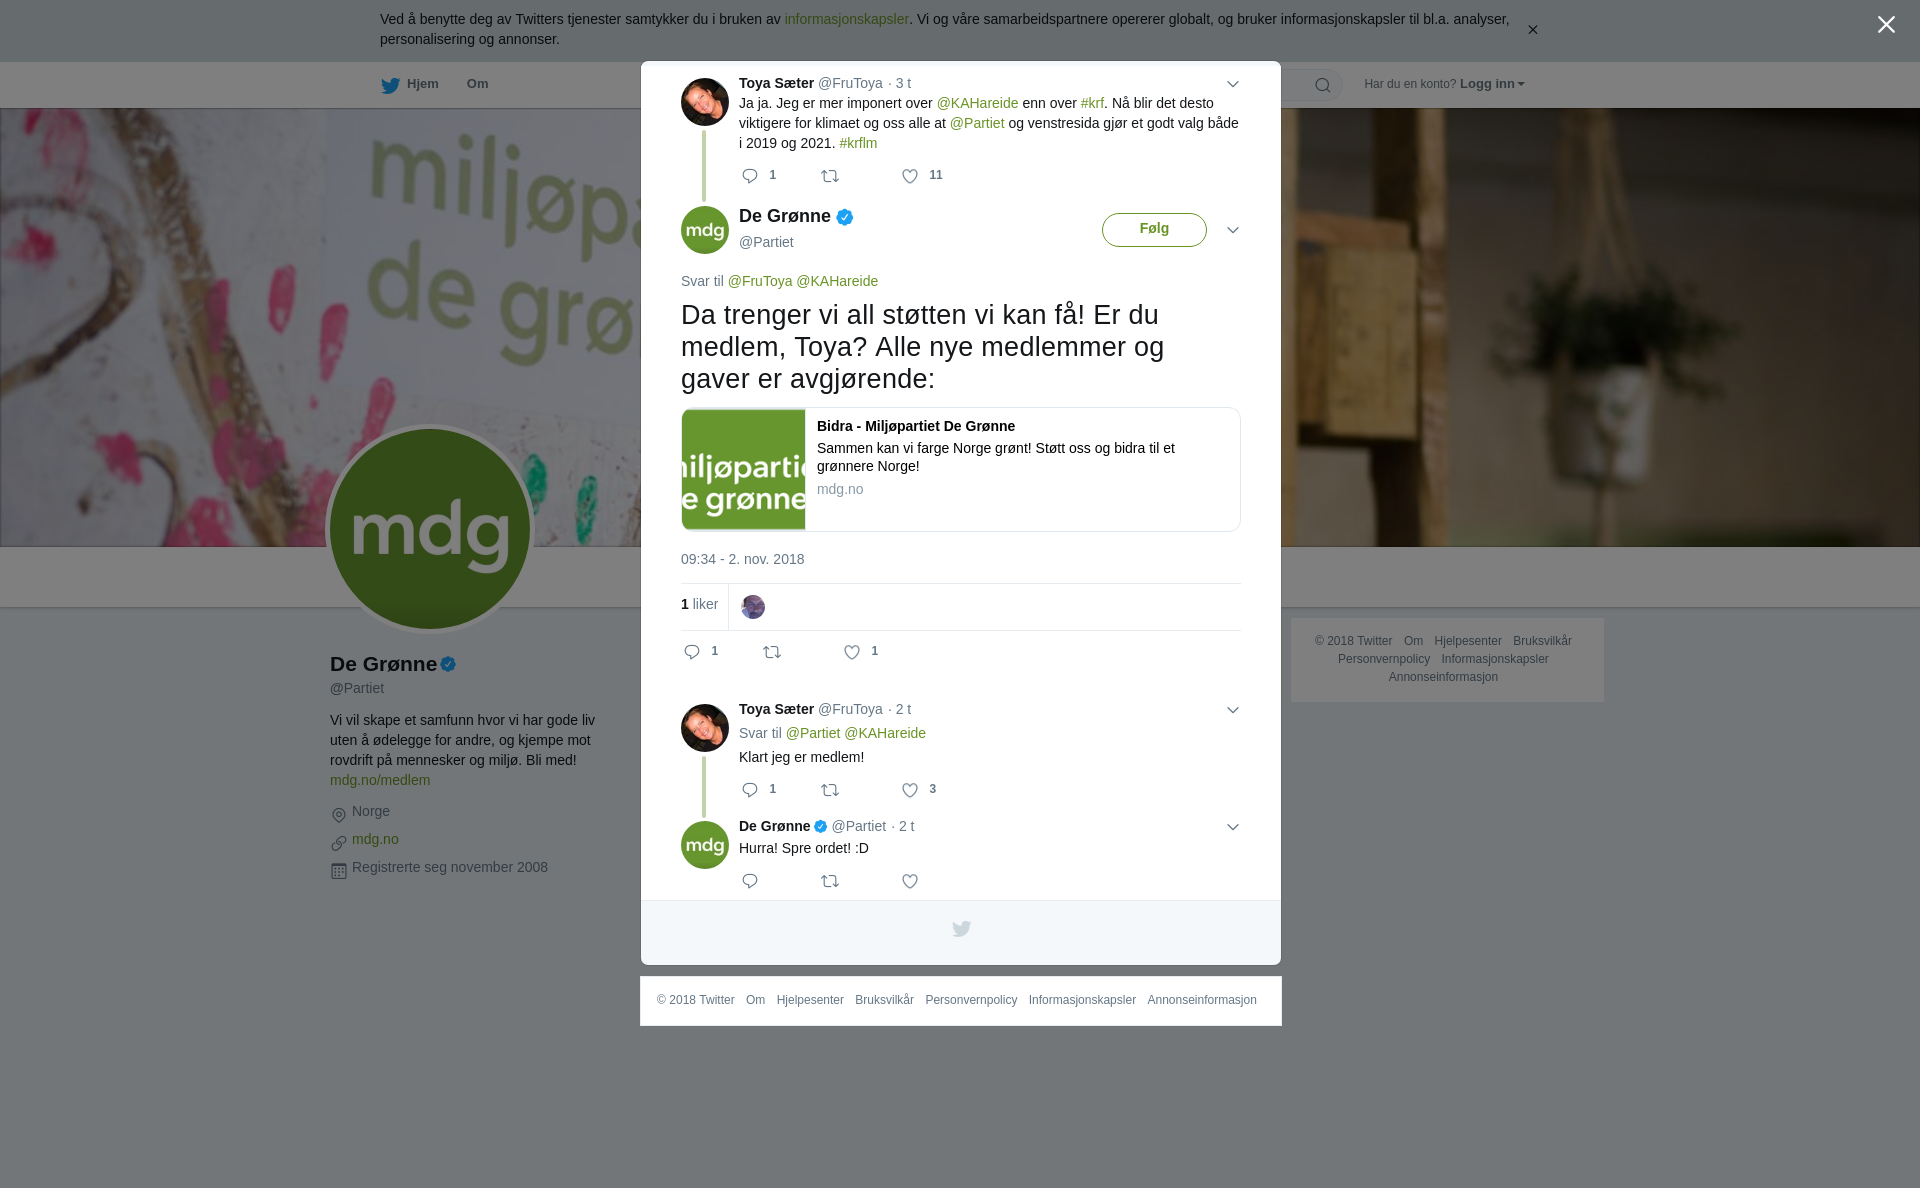Expand options chevron on 'Klart jeg er medlem!' tweet
Screen dimensions: 1920x1188
(x=1233, y=711)
